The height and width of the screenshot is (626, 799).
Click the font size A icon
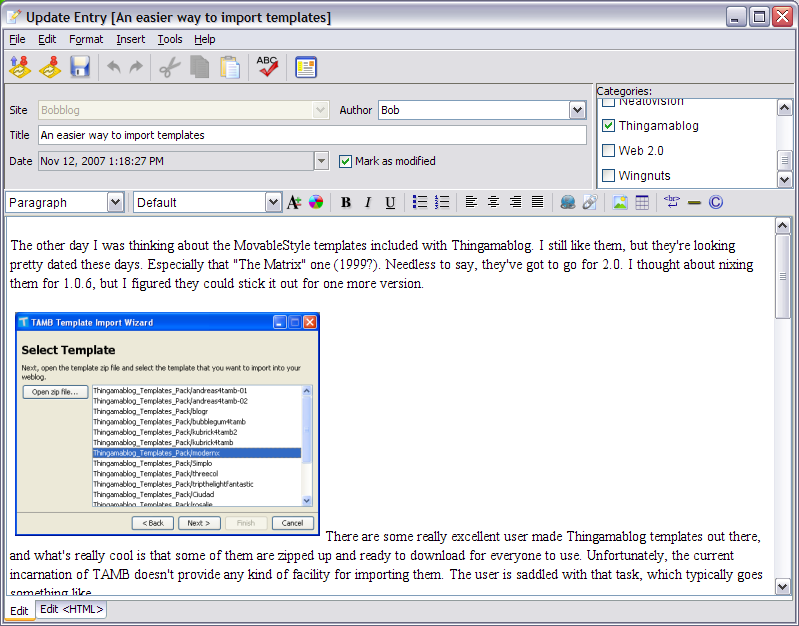[x=294, y=202]
